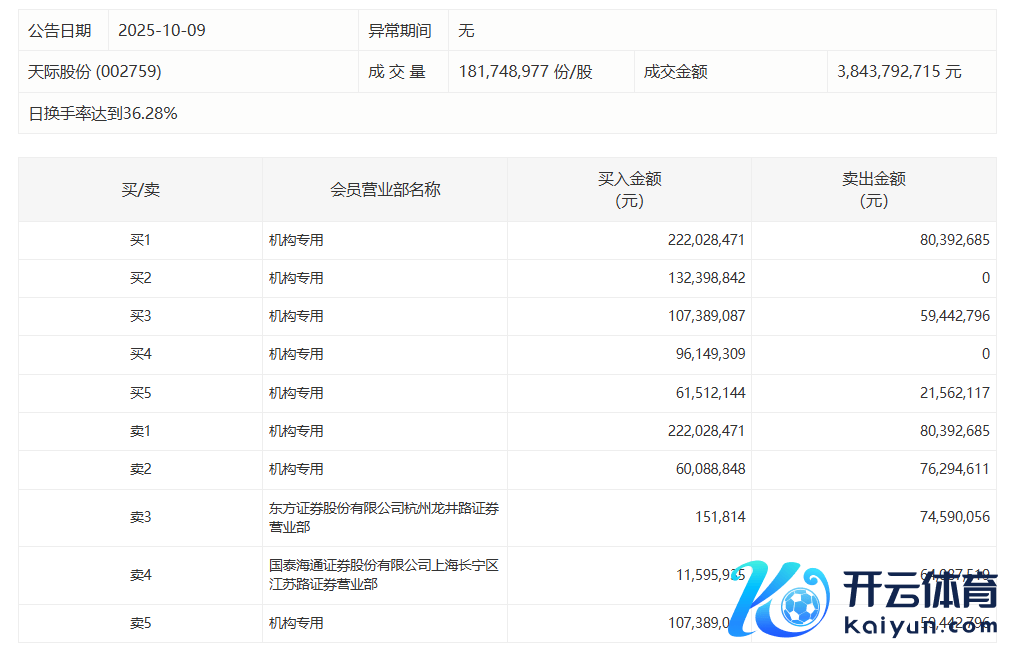The height and width of the screenshot is (659, 1013).
Task: Click the turnover amount 3,843,792,715 元
Action: [x=899, y=72]
